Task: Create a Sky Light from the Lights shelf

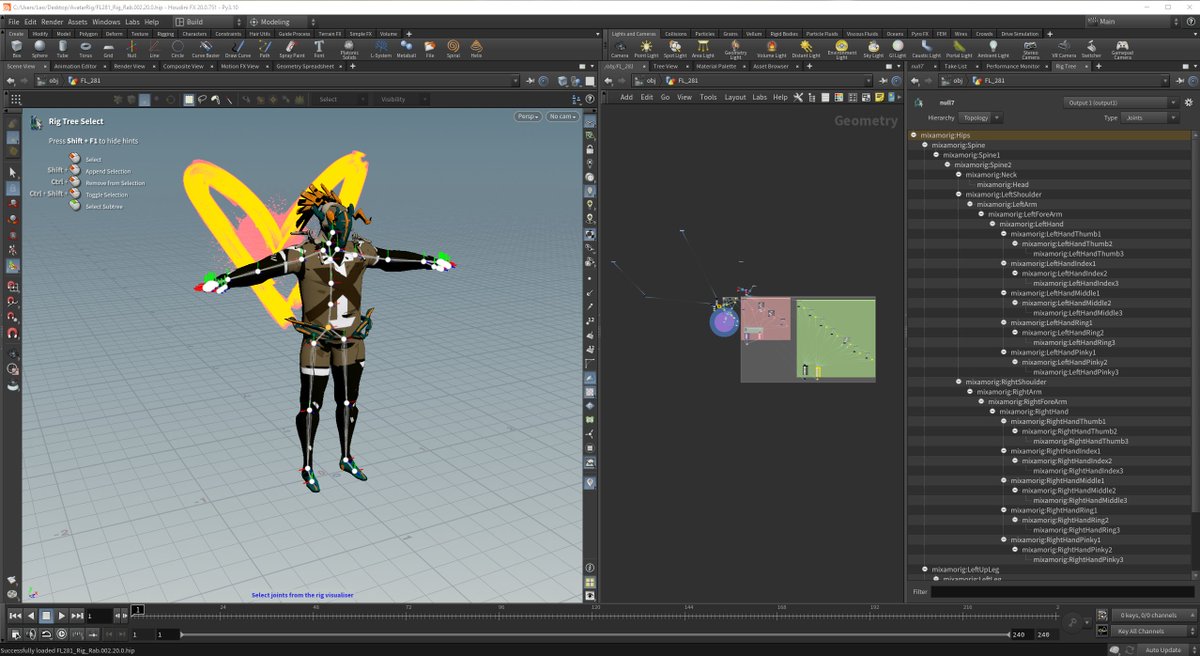Action: pyautogui.click(x=873, y=47)
